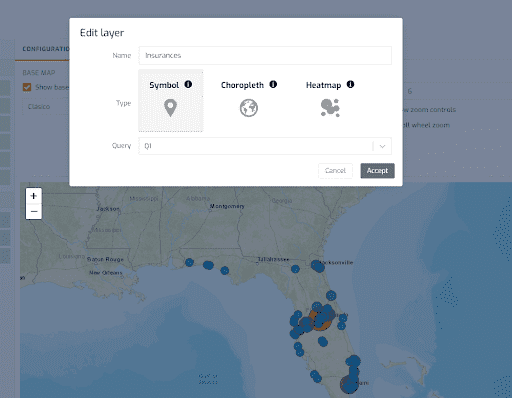Accept the layer changes

coord(377,171)
